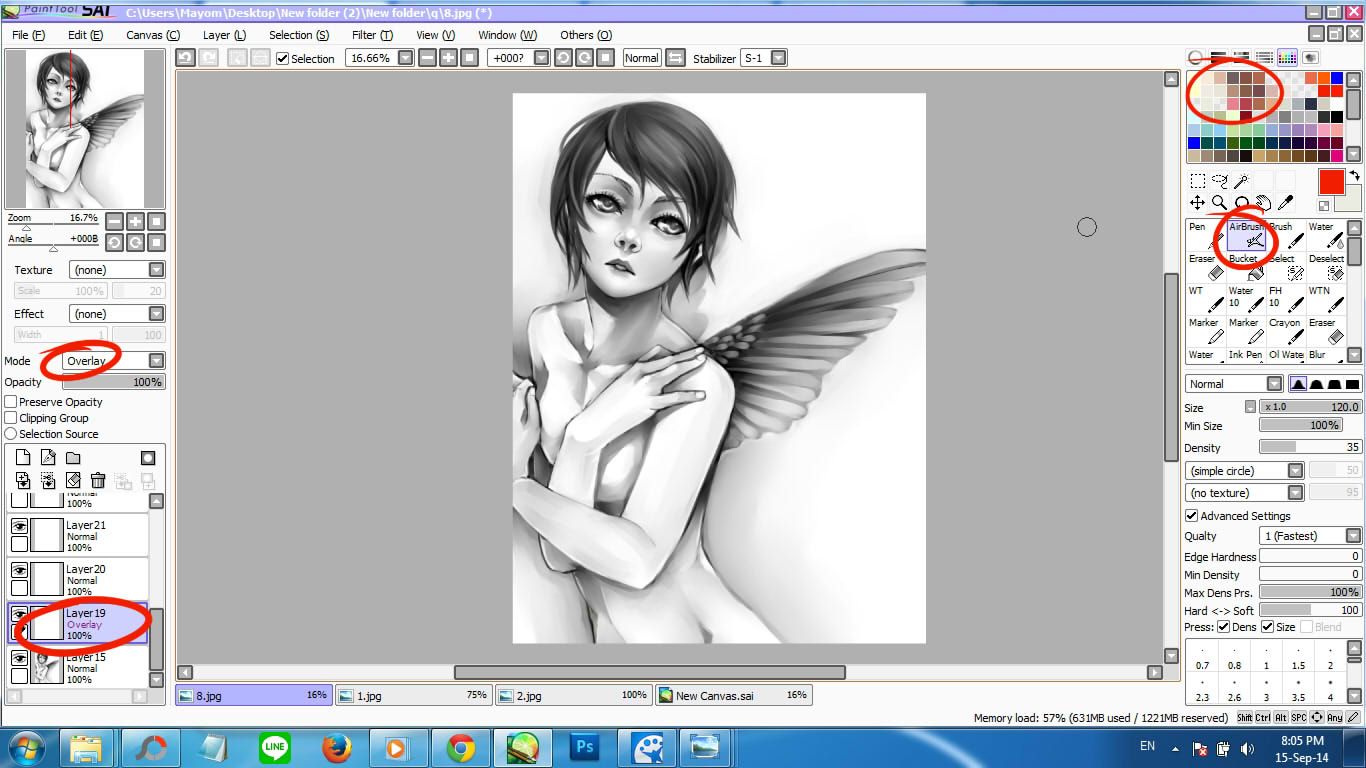Open the Canvas menu
The width and height of the screenshot is (1366, 768).
pos(153,35)
